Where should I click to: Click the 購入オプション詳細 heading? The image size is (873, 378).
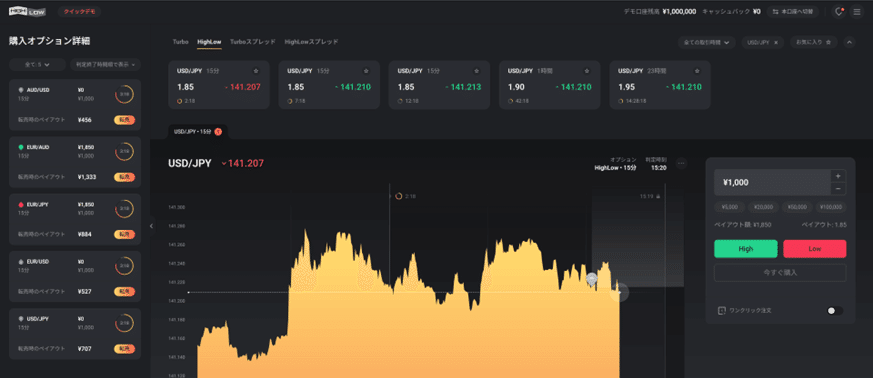click(x=50, y=41)
